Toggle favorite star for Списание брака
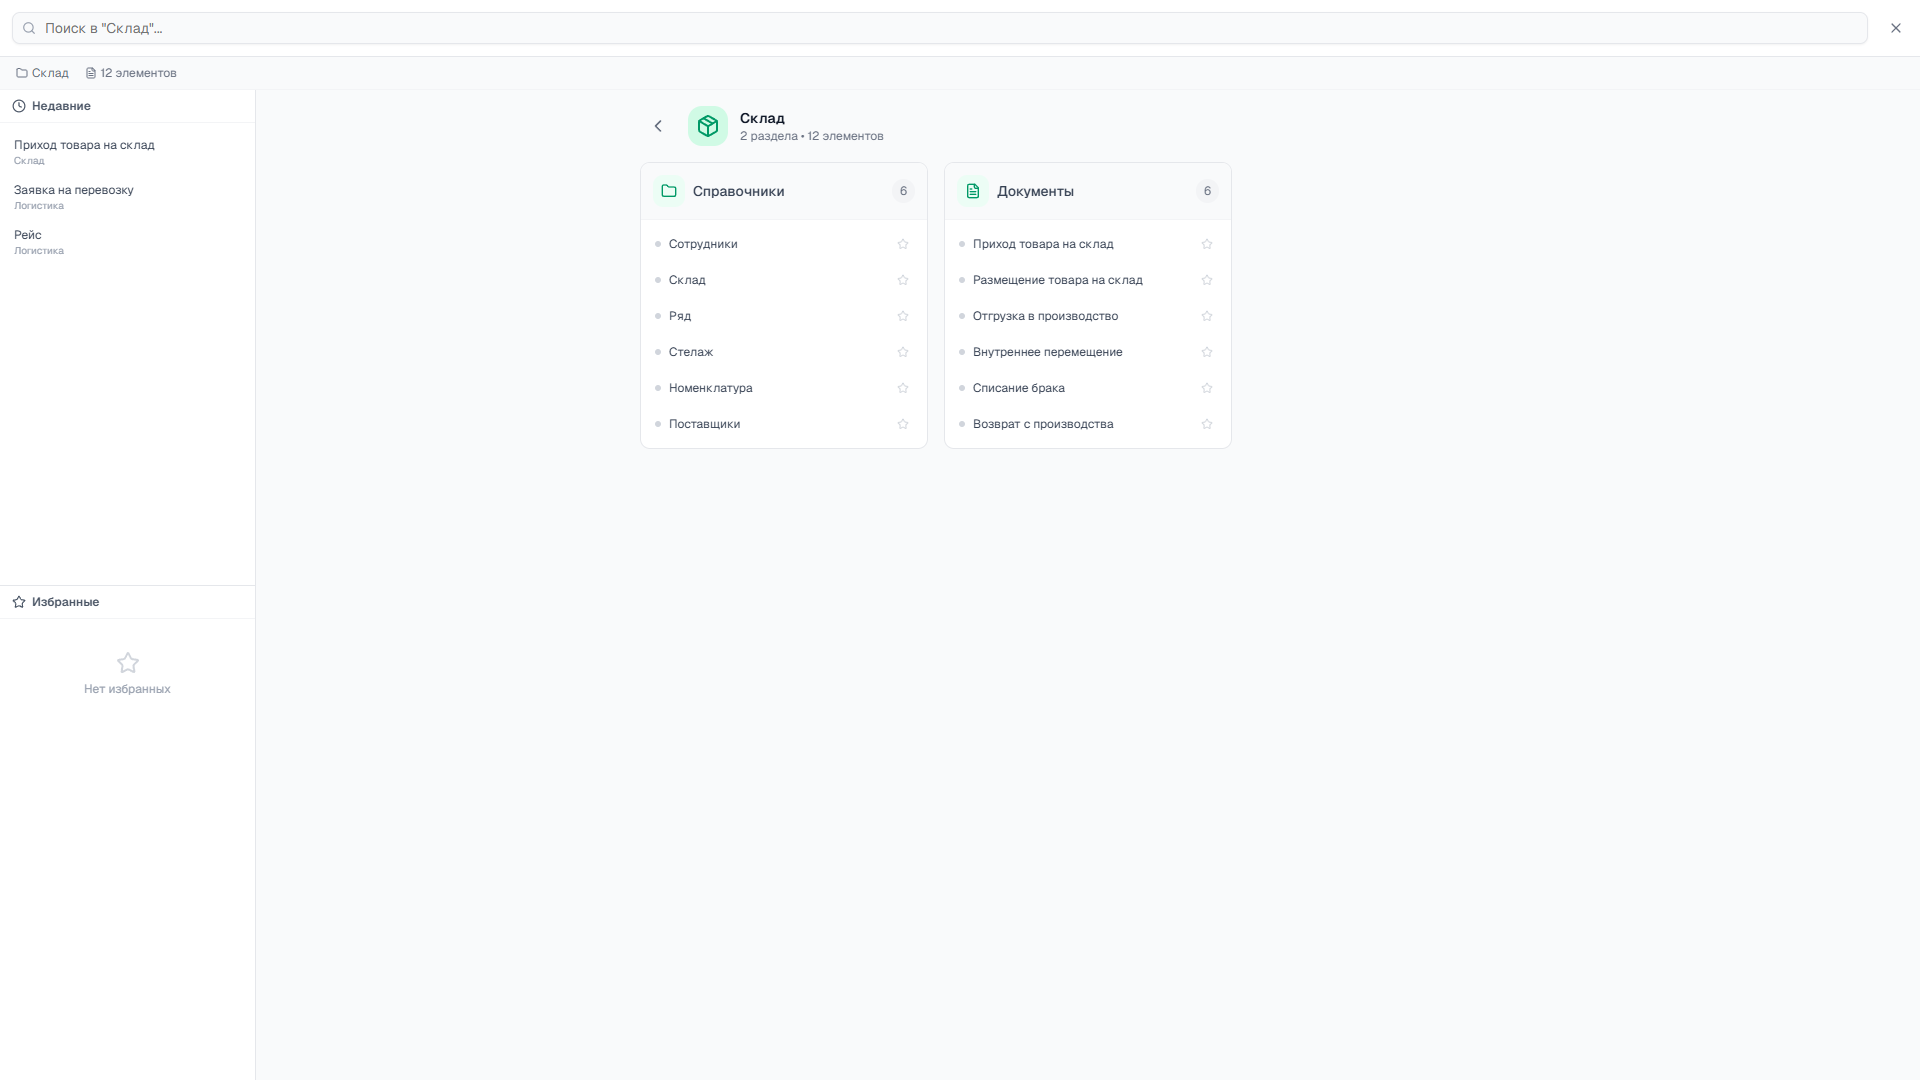The width and height of the screenshot is (1920, 1080). tap(1207, 388)
